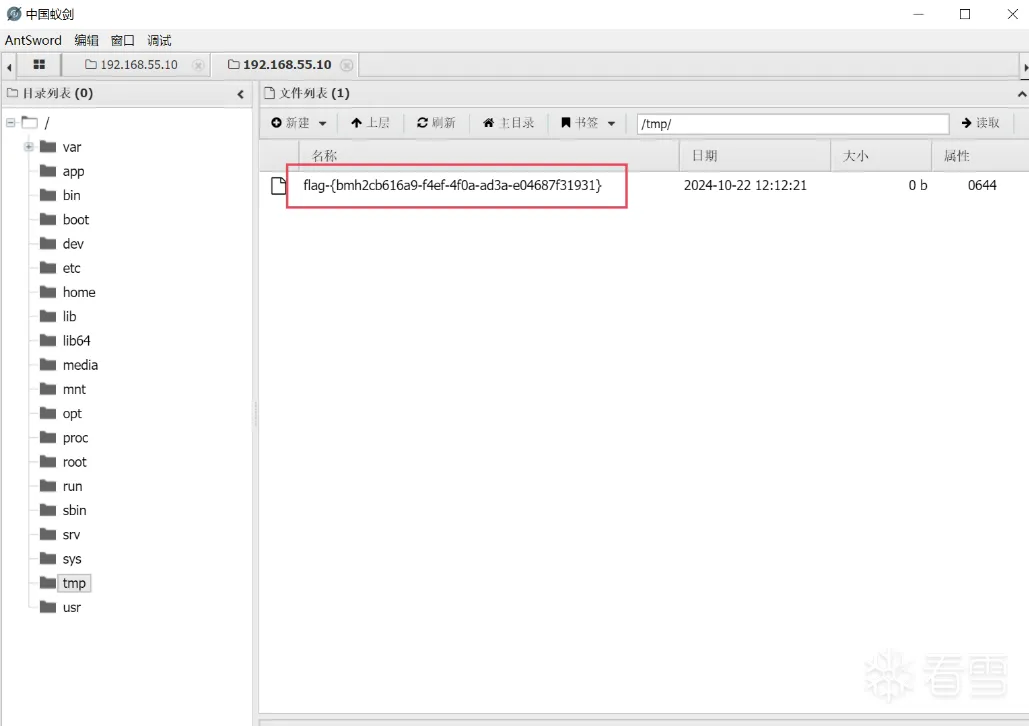Open the 新建 dropdown
Screen dimensions: 1029x726
(x=299, y=123)
